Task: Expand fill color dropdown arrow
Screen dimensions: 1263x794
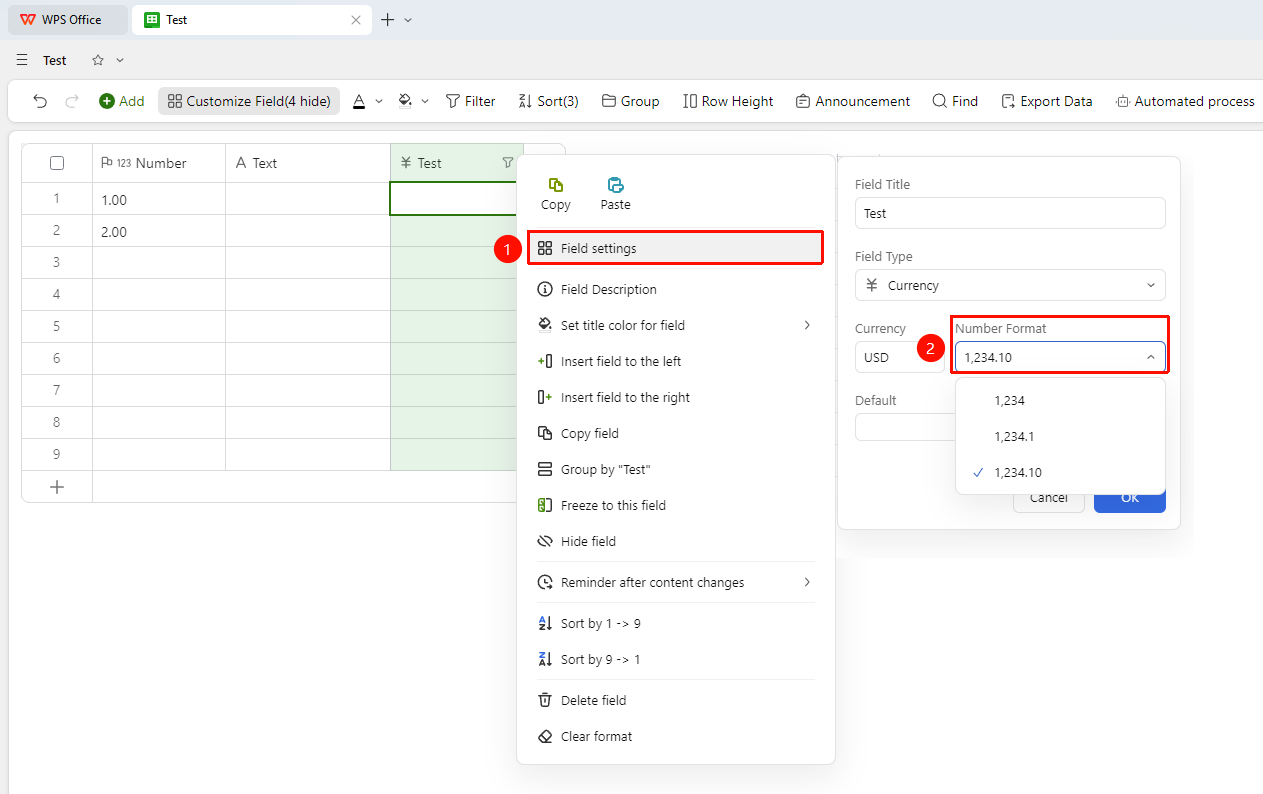Action: click(425, 101)
